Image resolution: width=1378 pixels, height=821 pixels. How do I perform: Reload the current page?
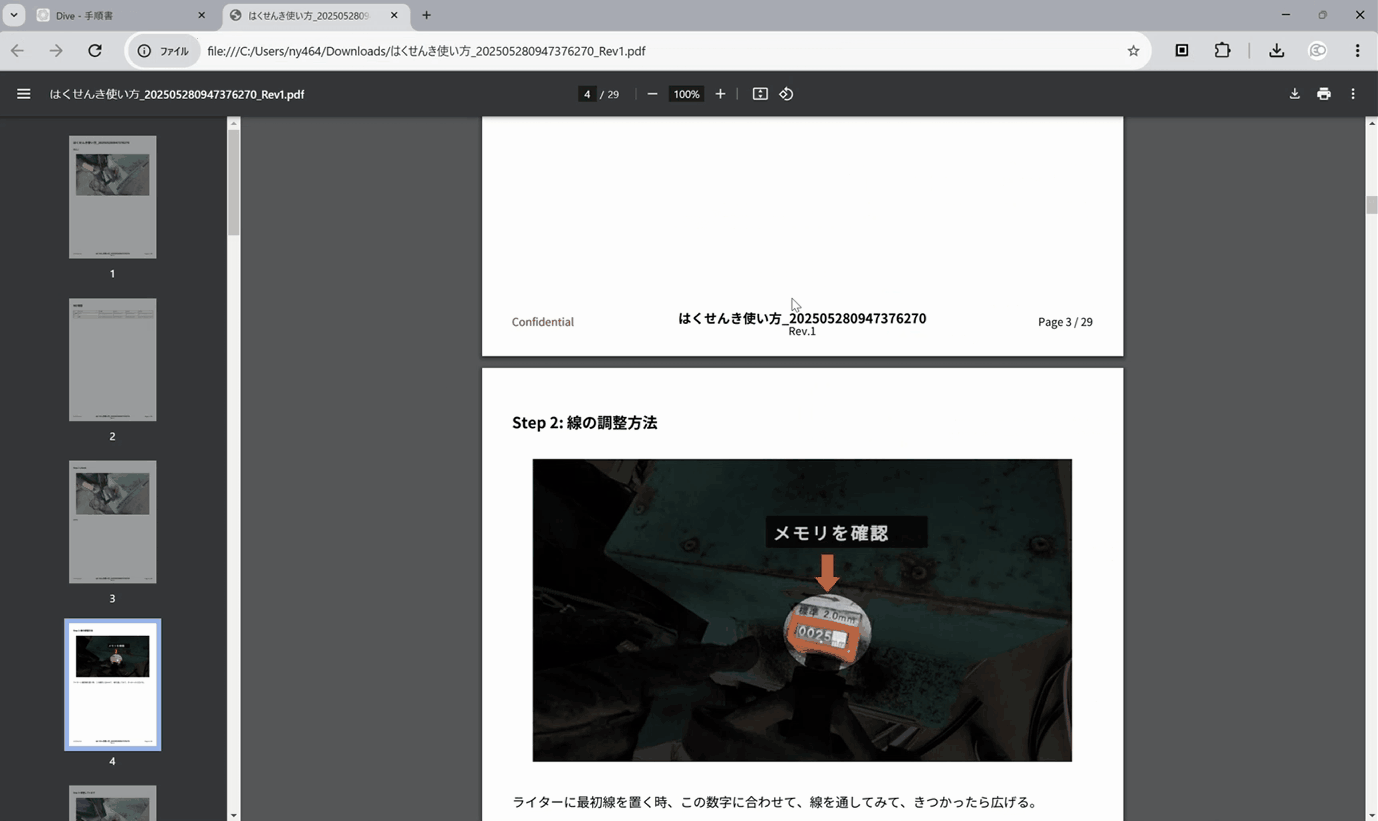click(95, 51)
